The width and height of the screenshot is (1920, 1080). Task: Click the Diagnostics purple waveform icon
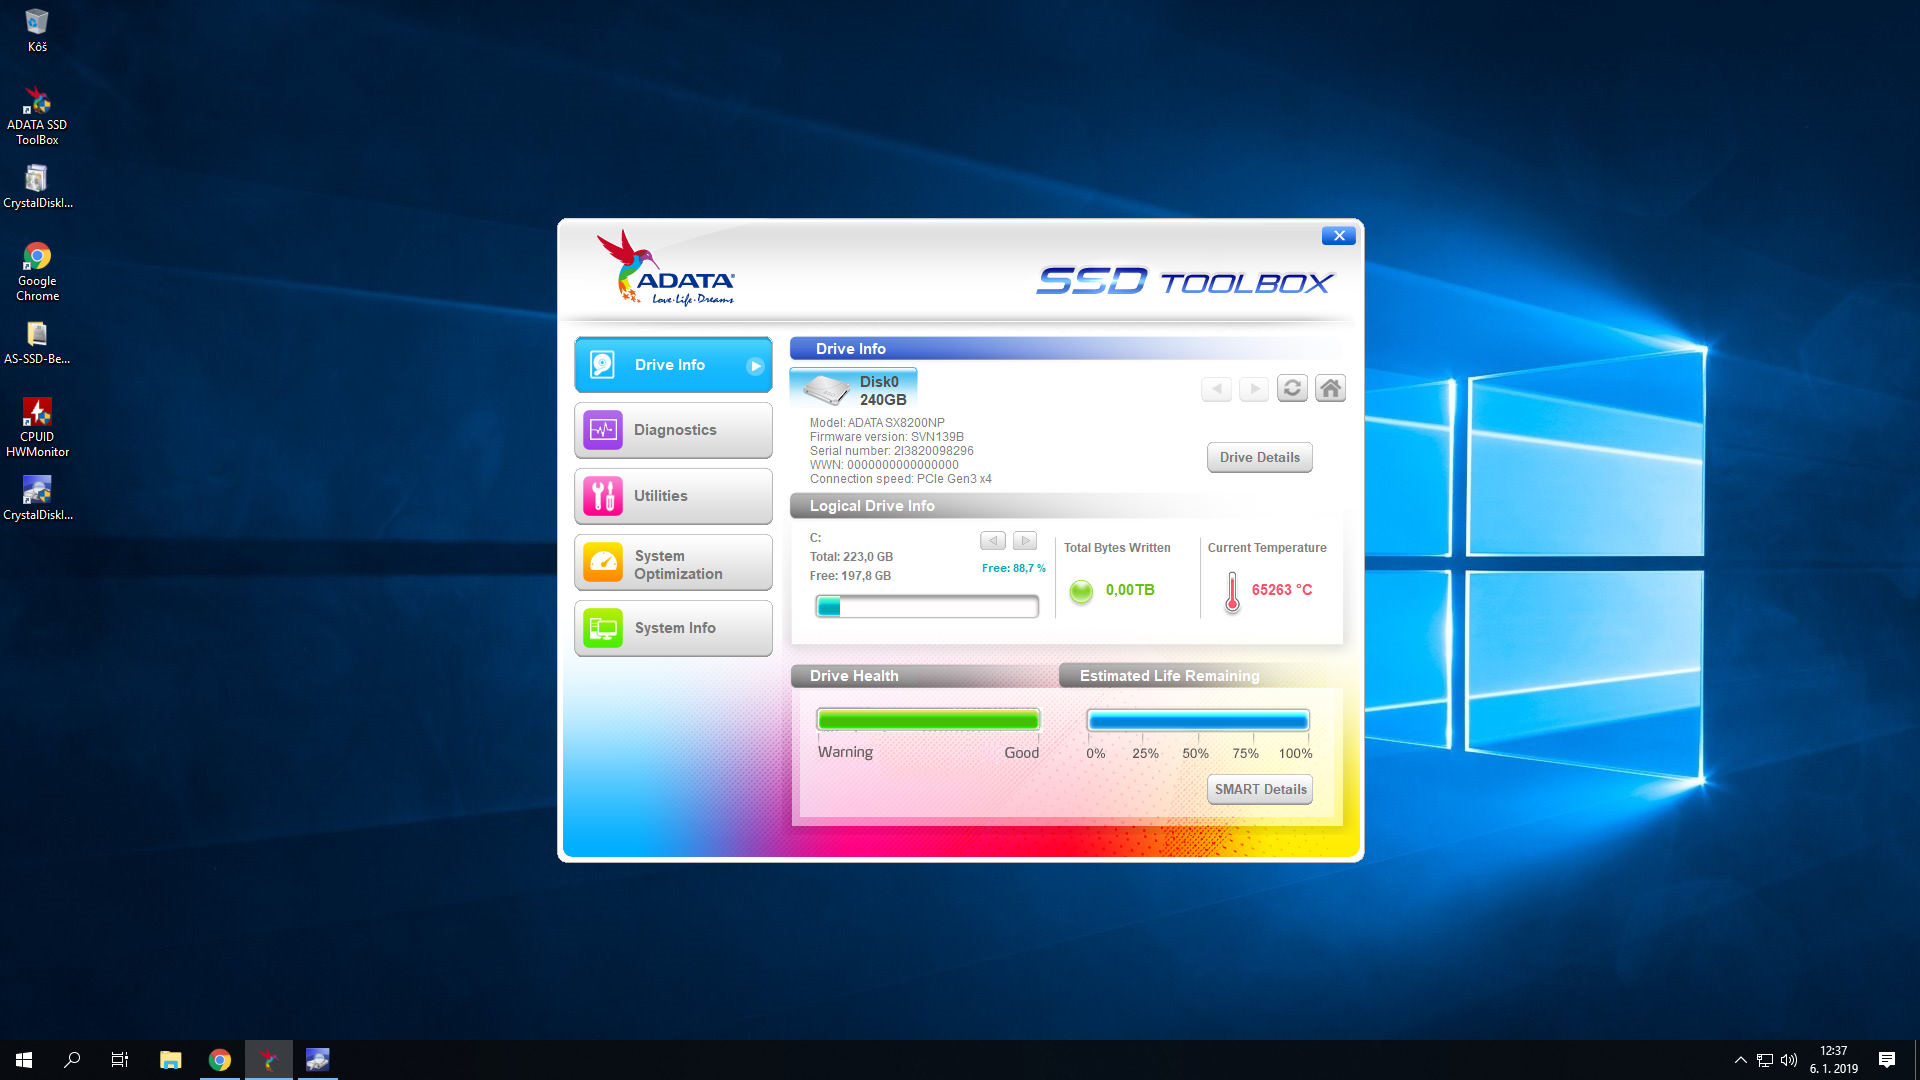tap(603, 430)
